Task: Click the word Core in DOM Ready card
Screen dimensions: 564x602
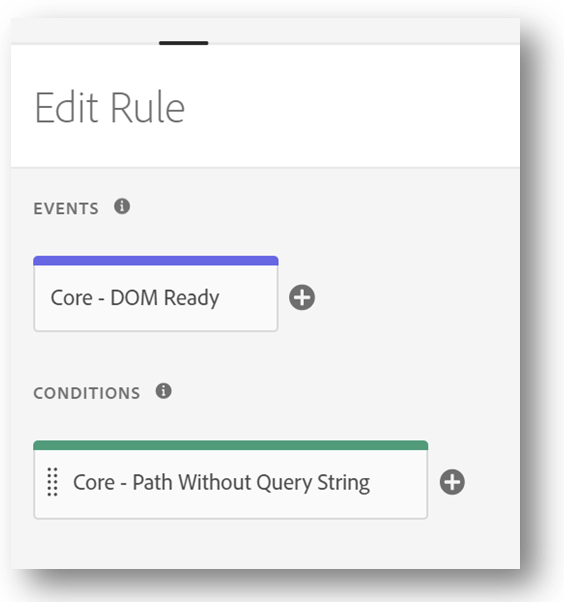Action: point(71,298)
